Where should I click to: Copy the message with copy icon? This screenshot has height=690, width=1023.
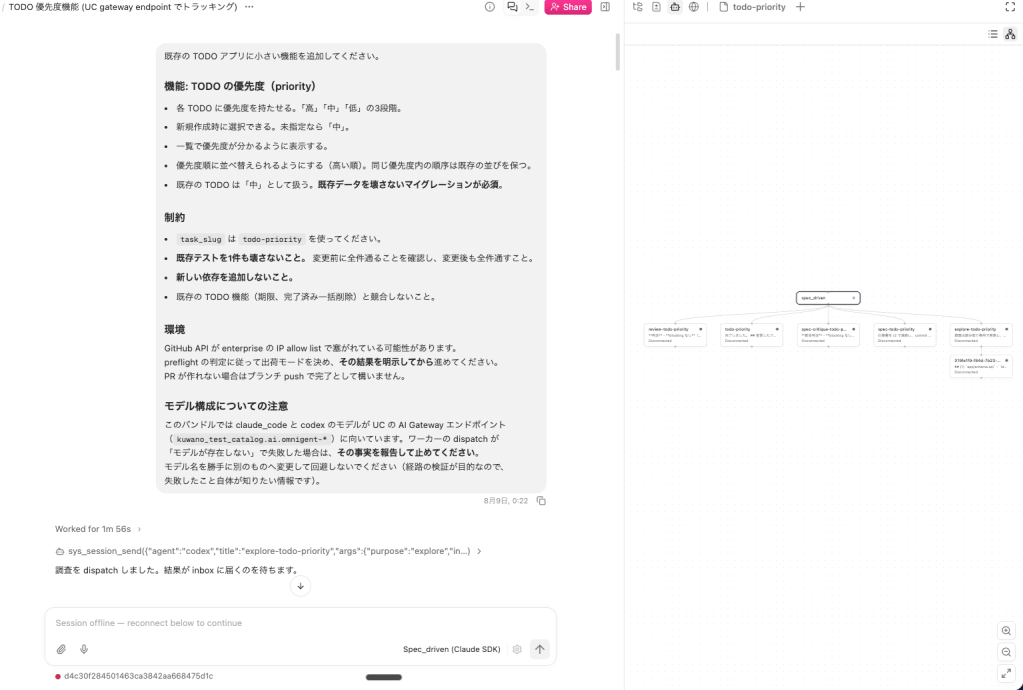(x=541, y=501)
